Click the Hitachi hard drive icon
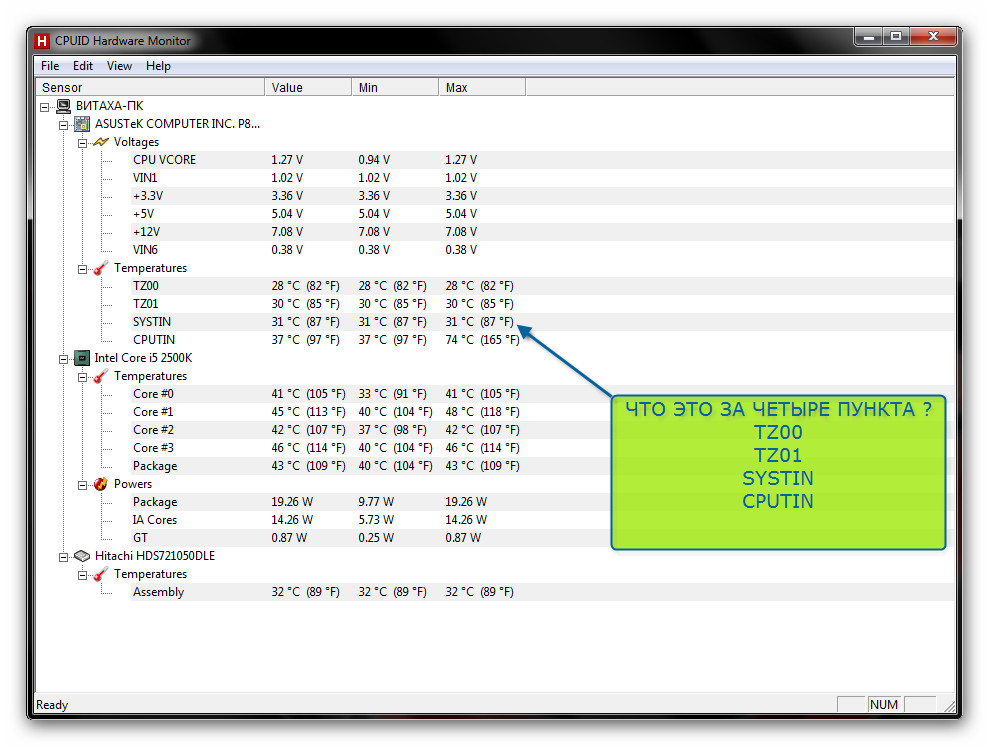The width and height of the screenshot is (990, 747). [x=82, y=556]
